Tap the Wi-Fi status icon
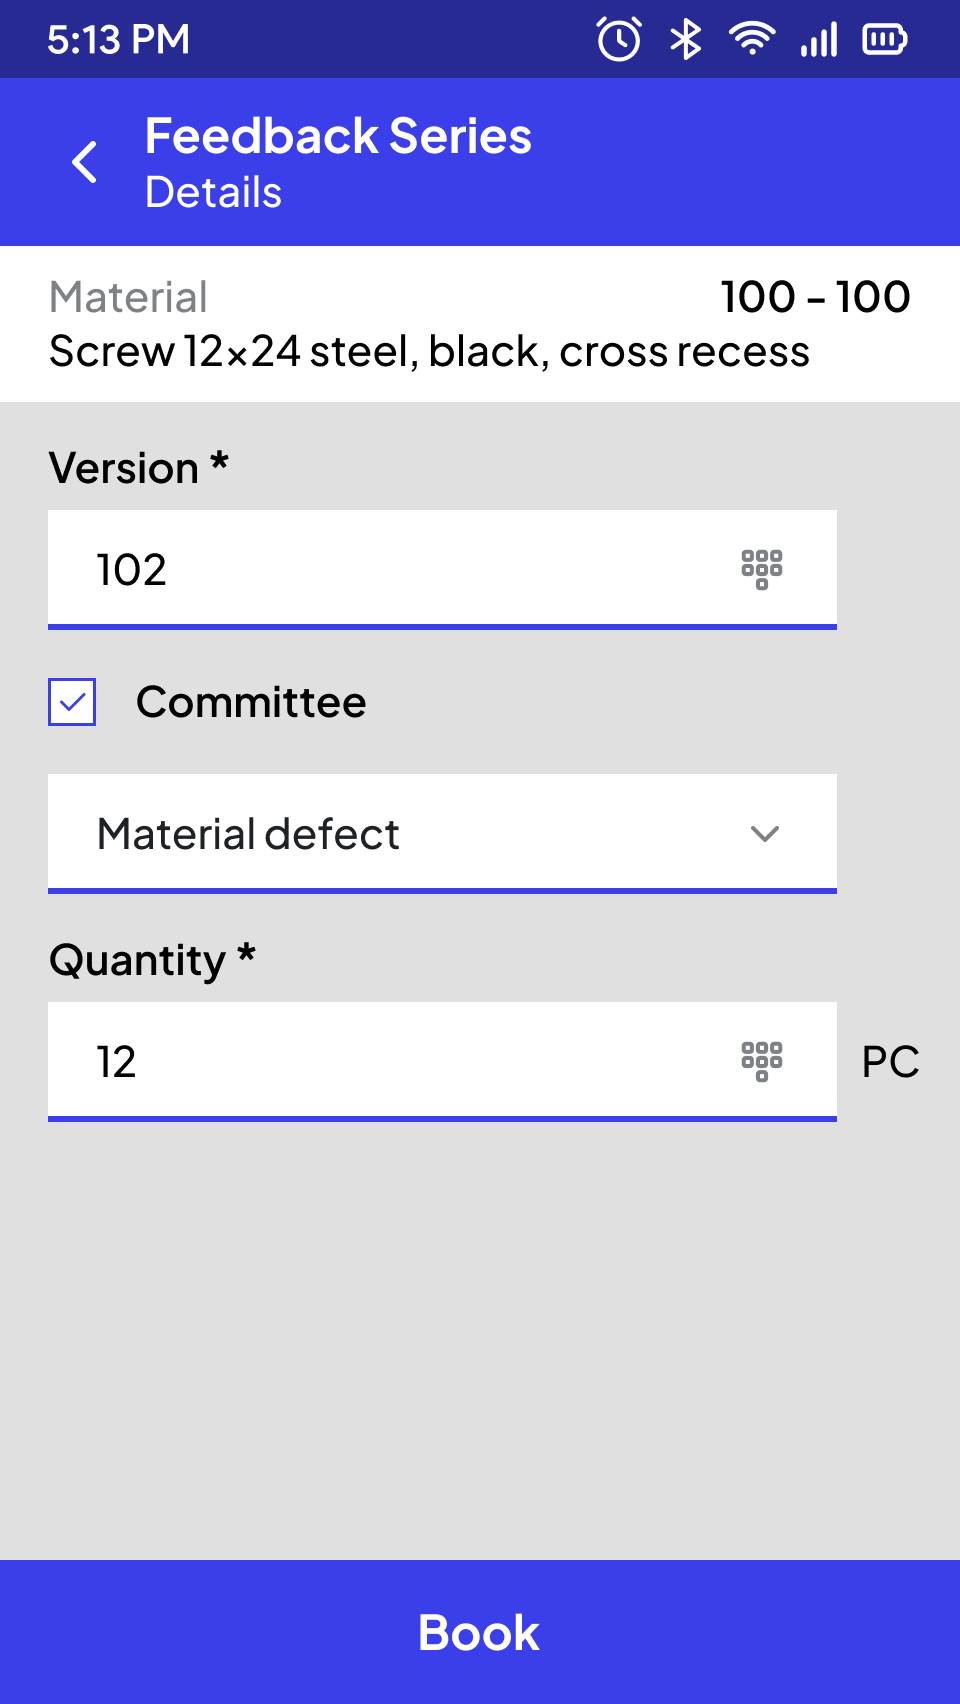960x1704 pixels. [752, 39]
